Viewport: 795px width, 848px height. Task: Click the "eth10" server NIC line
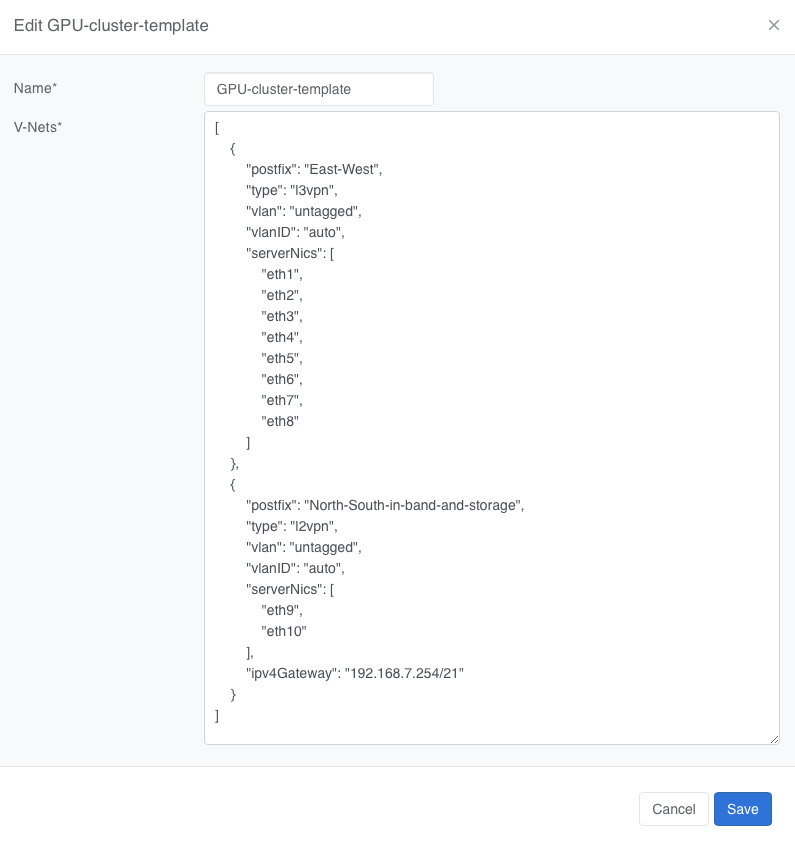(284, 631)
